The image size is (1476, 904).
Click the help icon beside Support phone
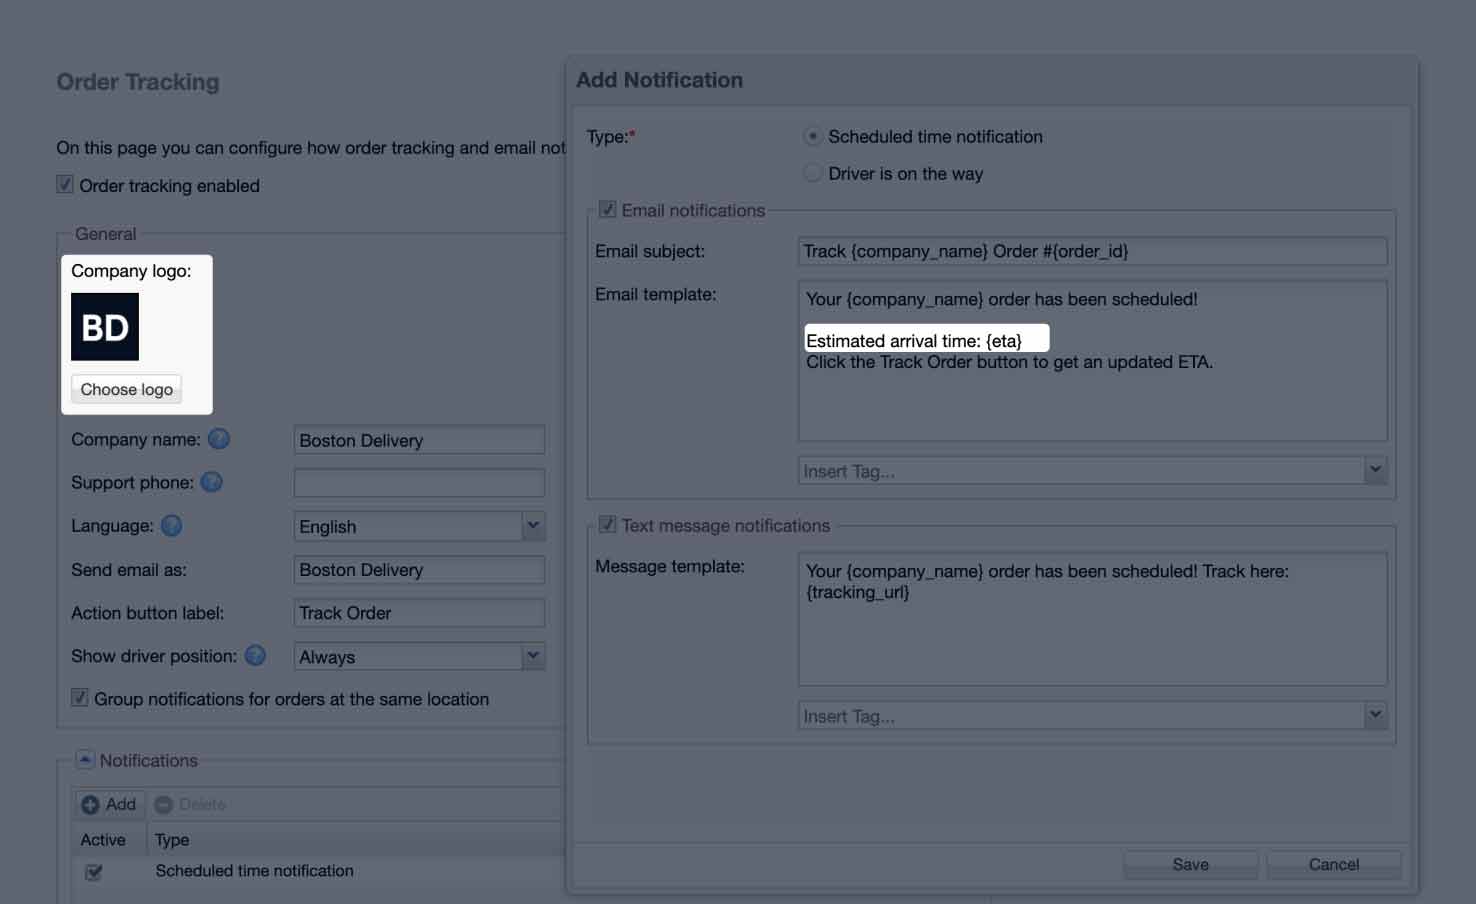point(211,482)
